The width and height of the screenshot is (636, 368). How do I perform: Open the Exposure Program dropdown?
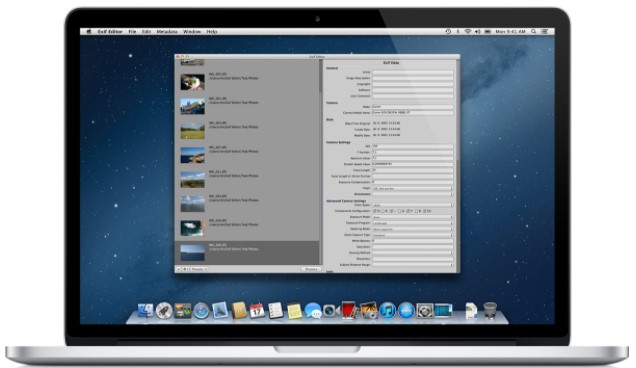pyautogui.click(x=413, y=223)
